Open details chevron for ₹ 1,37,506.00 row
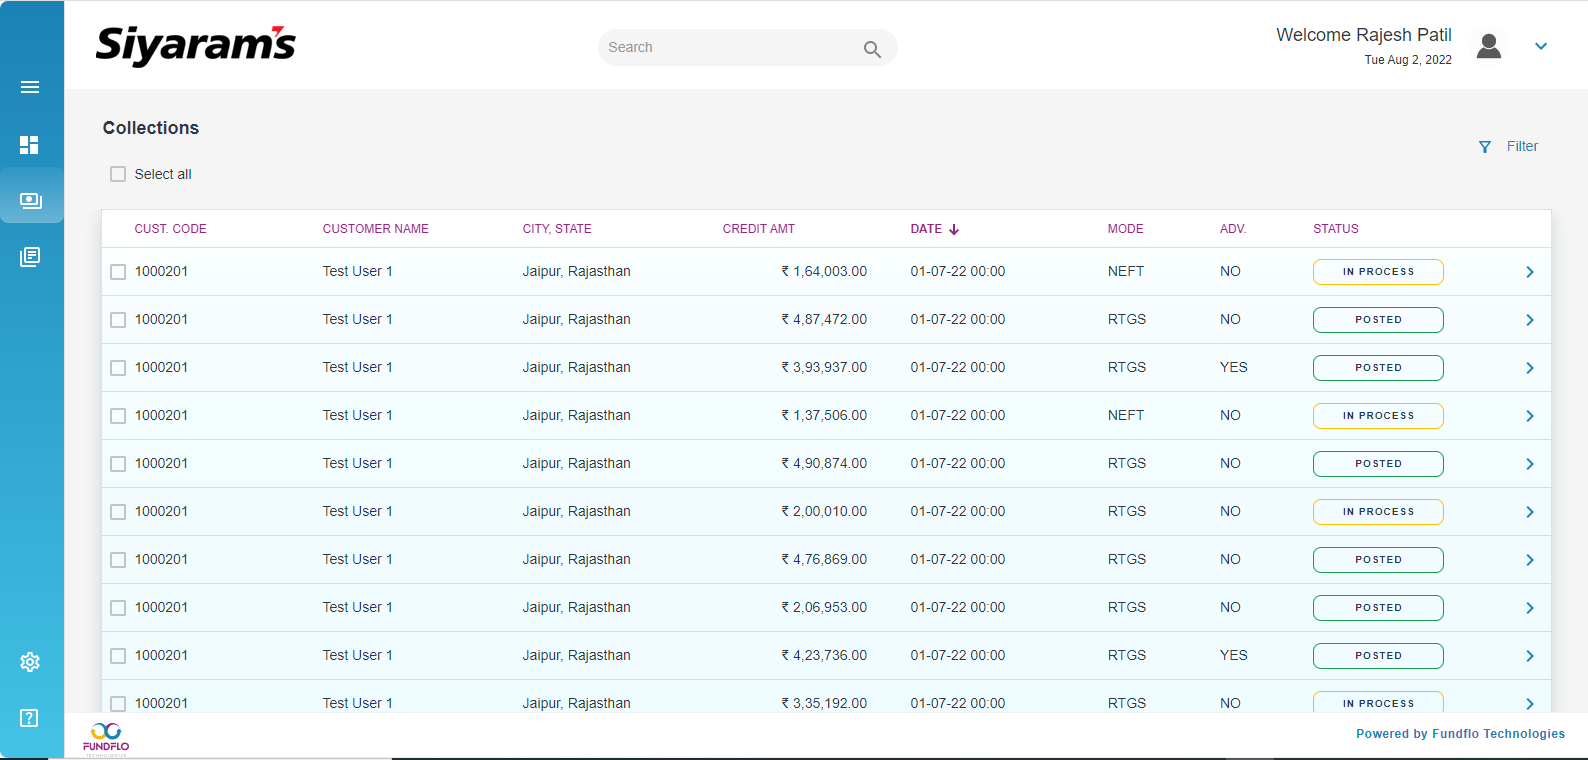The height and width of the screenshot is (760, 1588). pos(1530,416)
